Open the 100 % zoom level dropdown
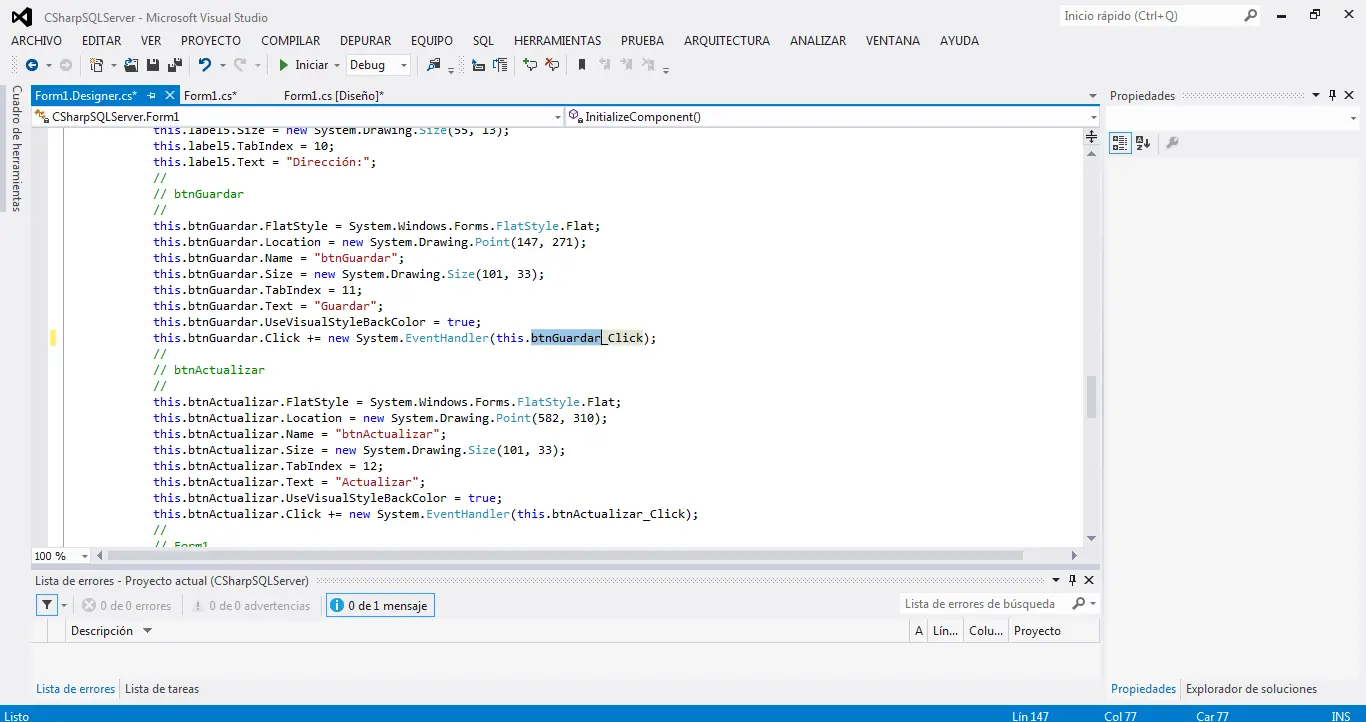This screenshot has width=1366, height=722. [84, 556]
